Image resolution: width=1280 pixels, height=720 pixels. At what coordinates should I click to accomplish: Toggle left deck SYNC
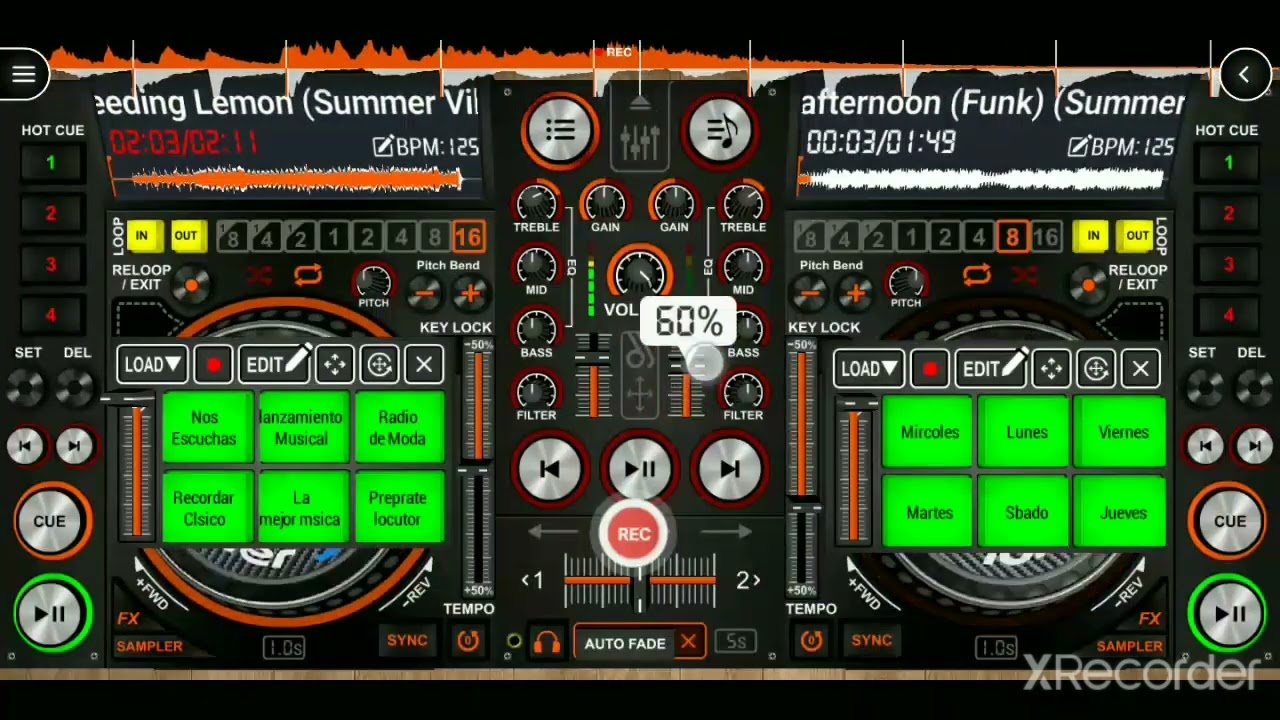(407, 640)
